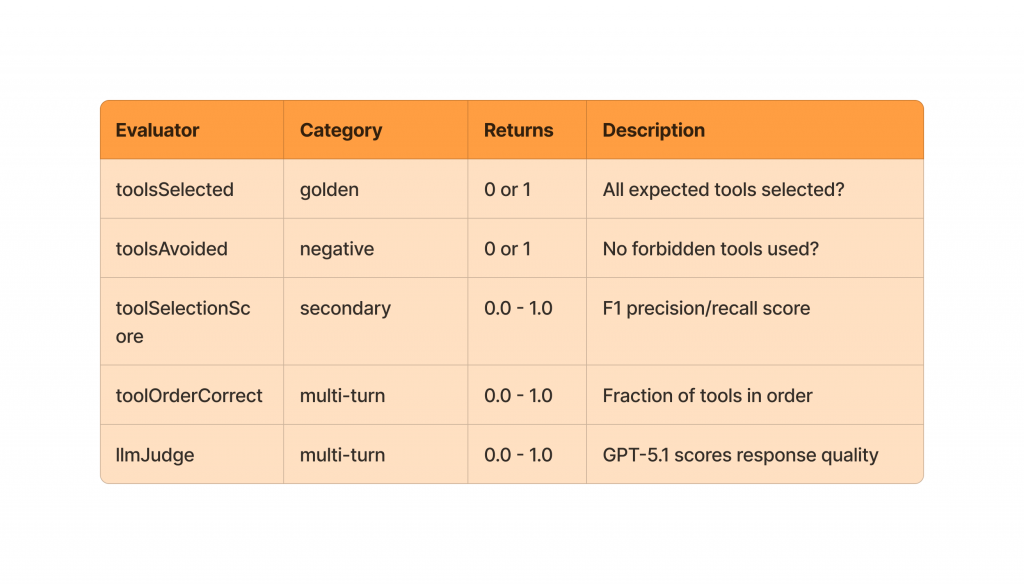1024x584 pixels.
Task: Select the toolsAvoided evaluator cell
Action: [171, 249]
